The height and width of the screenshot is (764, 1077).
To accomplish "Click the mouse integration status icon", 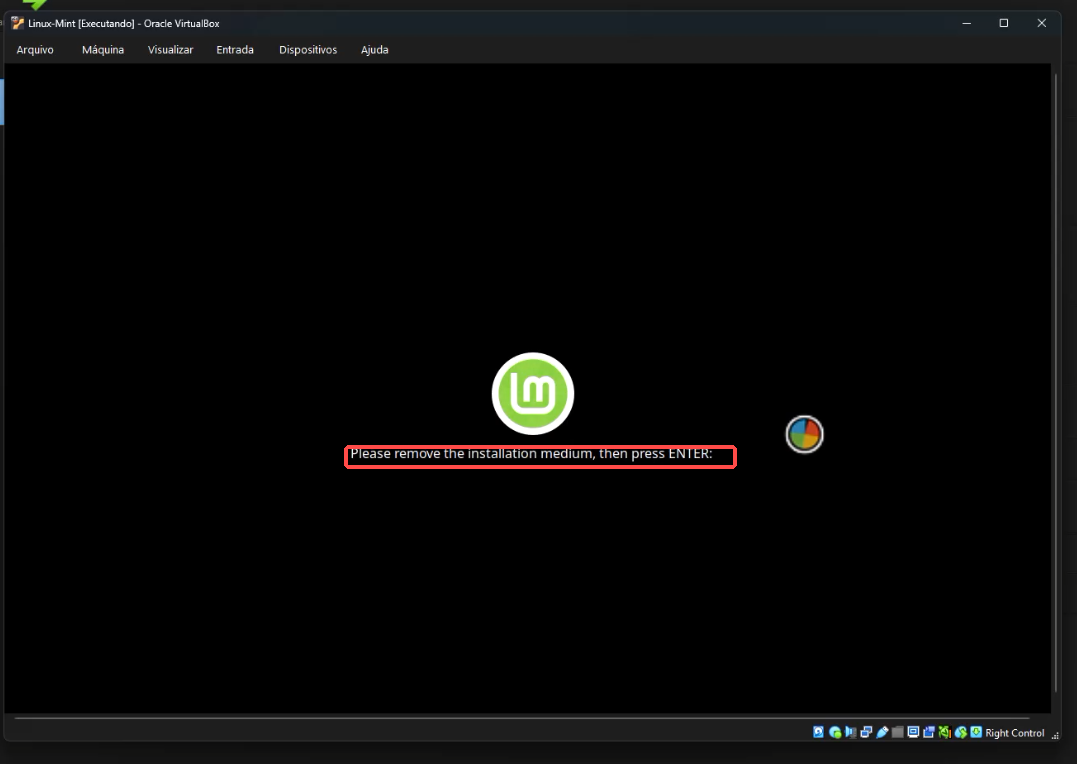I will point(960,732).
